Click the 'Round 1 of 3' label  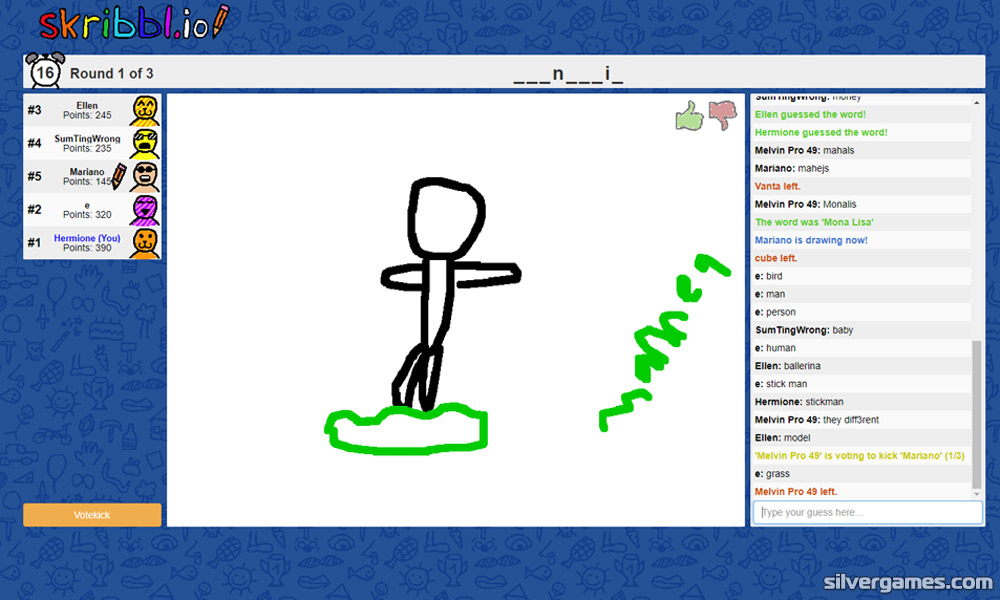[x=111, y=73]
